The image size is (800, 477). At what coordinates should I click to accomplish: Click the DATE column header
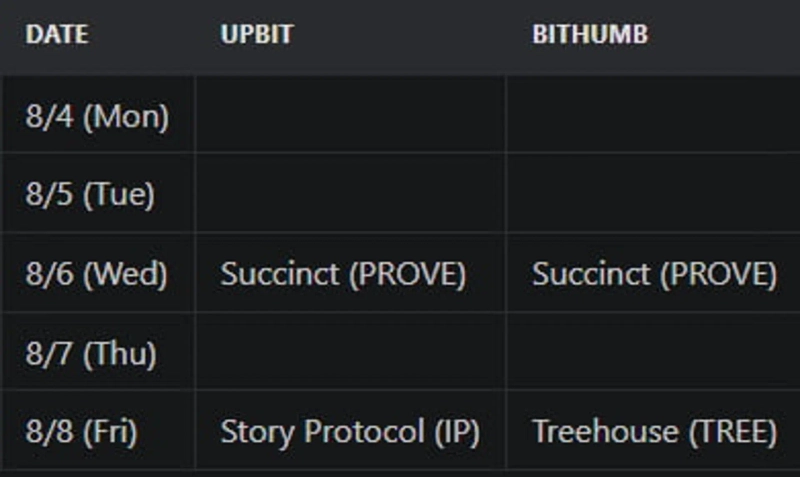point(57,34)
